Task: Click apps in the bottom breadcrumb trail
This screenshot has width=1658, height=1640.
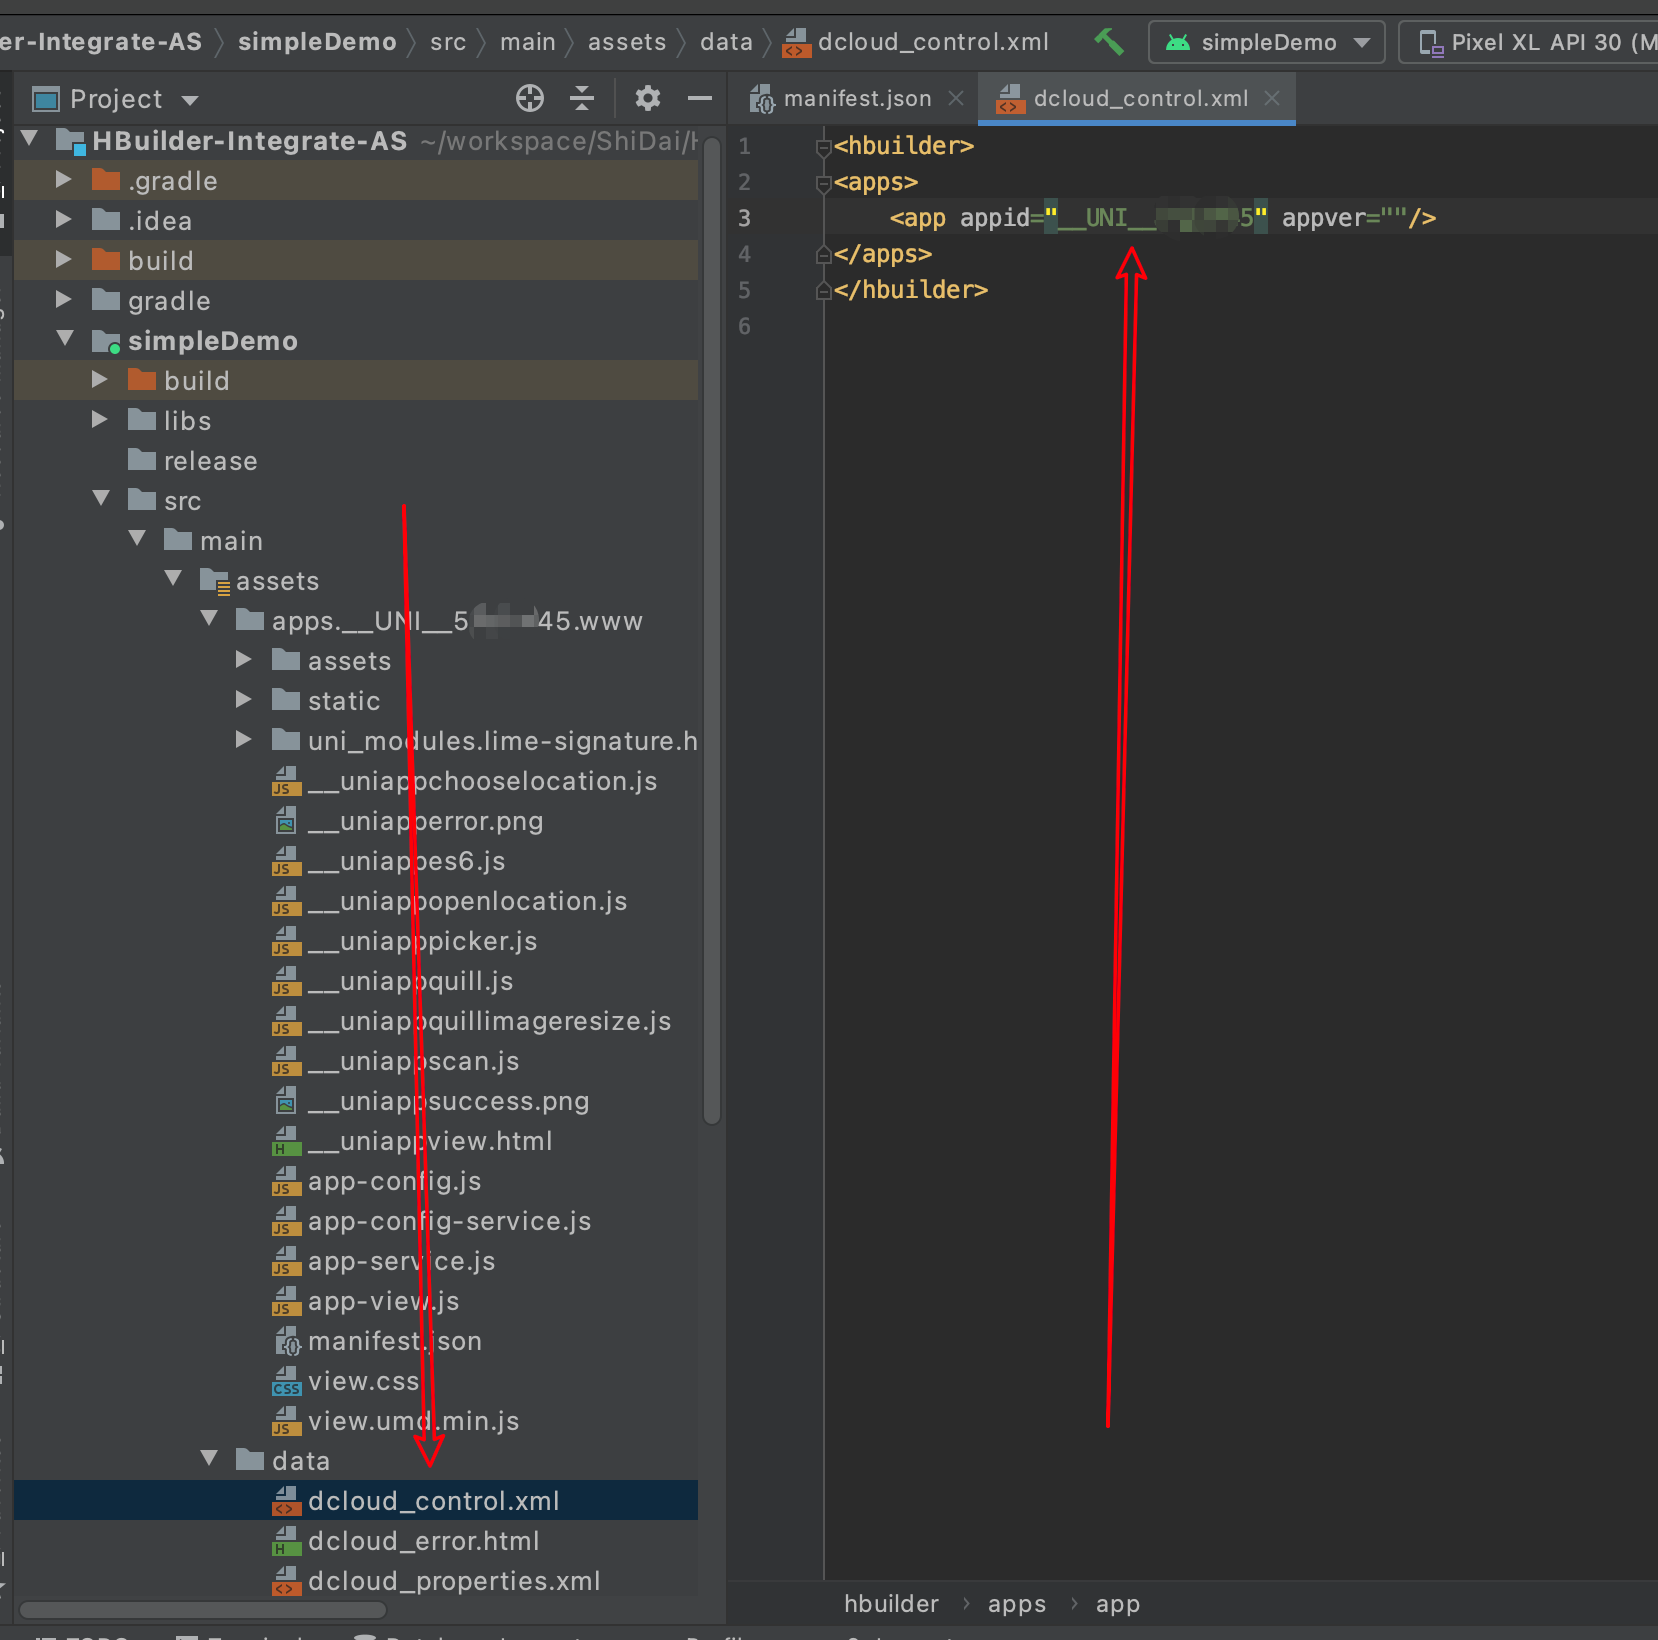Action: (x=1016, y=1604)
